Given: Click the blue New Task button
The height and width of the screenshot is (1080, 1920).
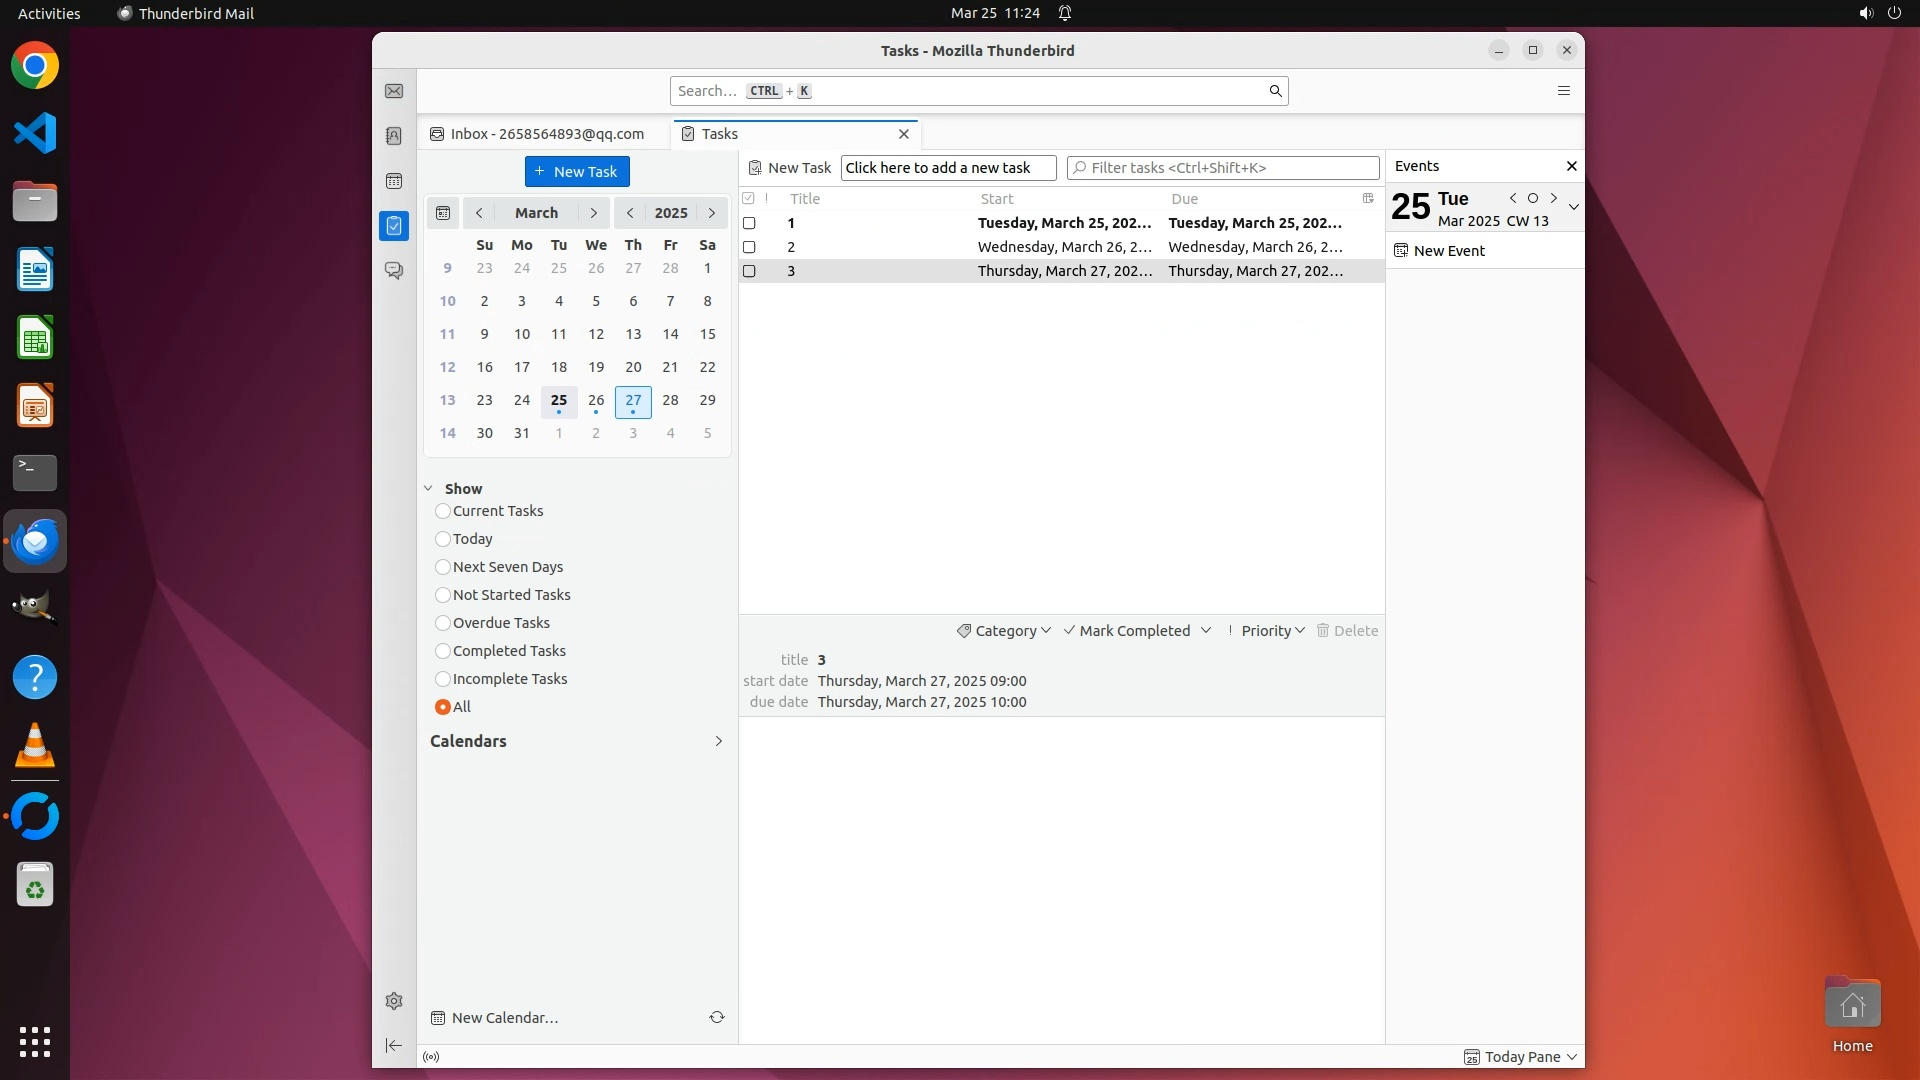Looking at the screenshot, I should (577, 172).
